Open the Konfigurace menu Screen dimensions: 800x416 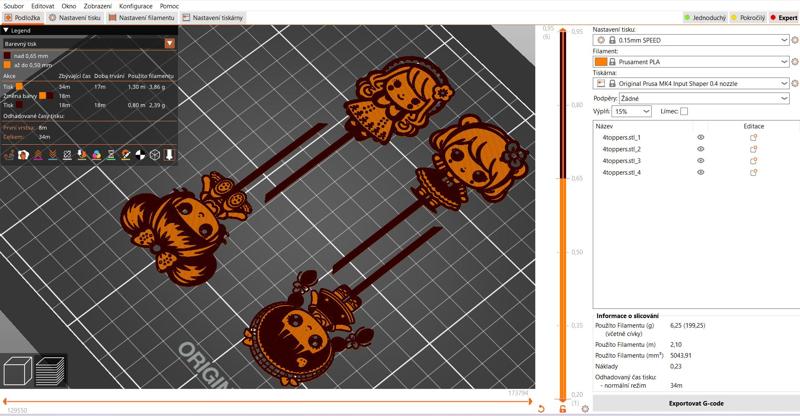pyautogui.click(x=136, y=6)
